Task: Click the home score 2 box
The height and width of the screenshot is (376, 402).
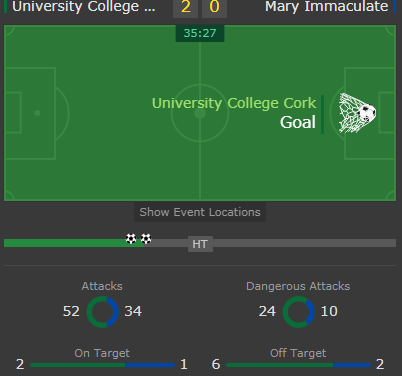Action: click(186, 7)
